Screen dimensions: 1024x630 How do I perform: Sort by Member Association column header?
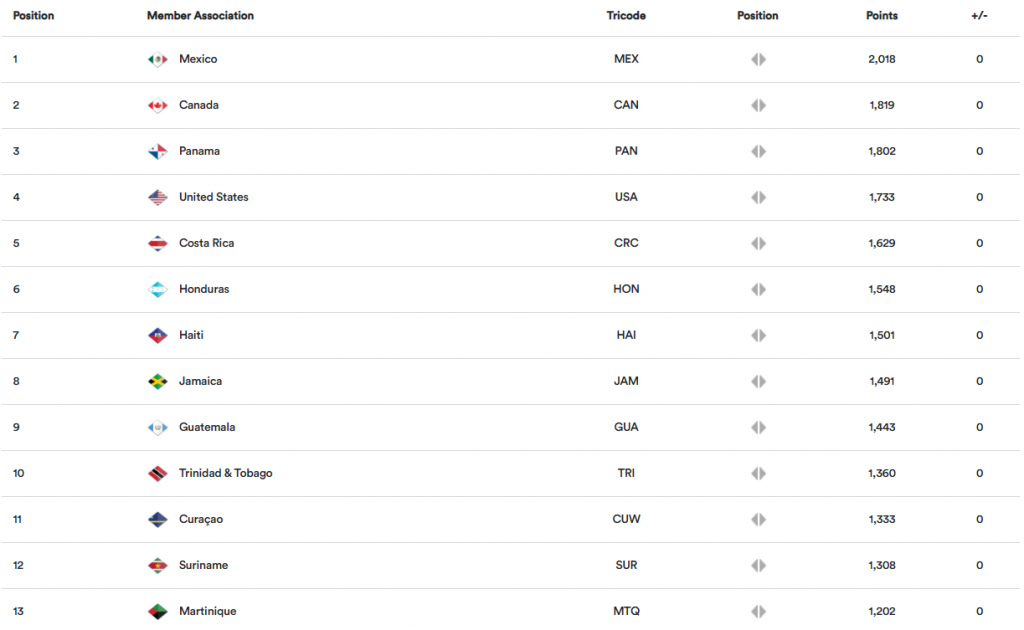click(x=200, y=16)
